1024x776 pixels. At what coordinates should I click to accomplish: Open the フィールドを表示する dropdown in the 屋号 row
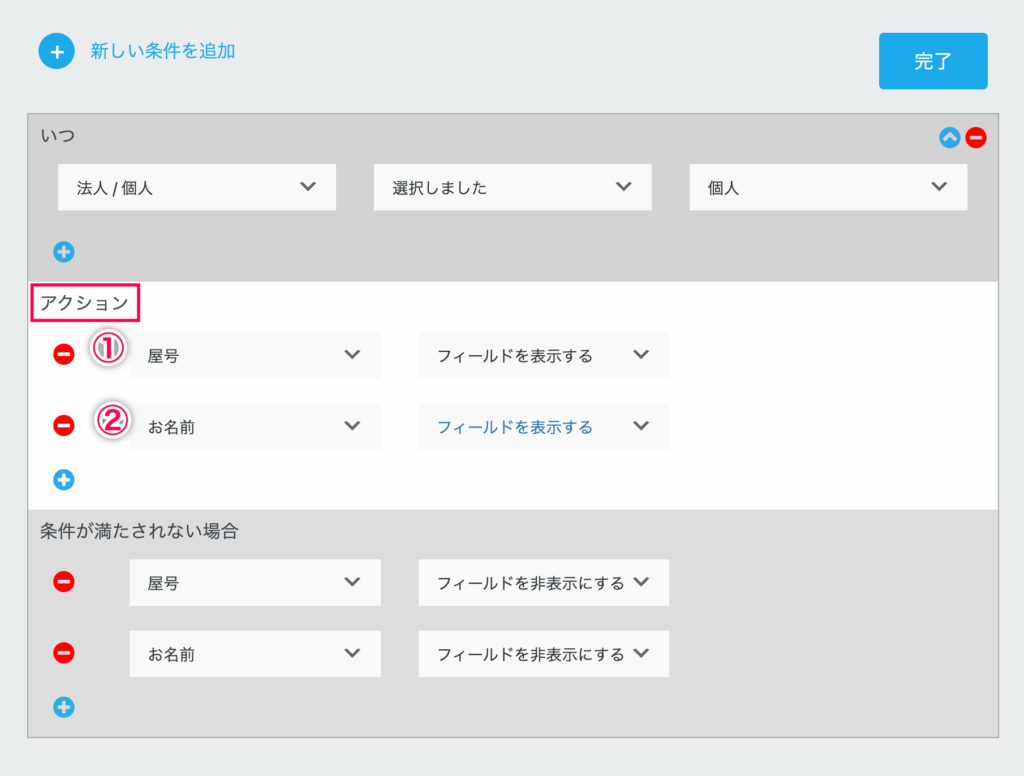[543, 355]
